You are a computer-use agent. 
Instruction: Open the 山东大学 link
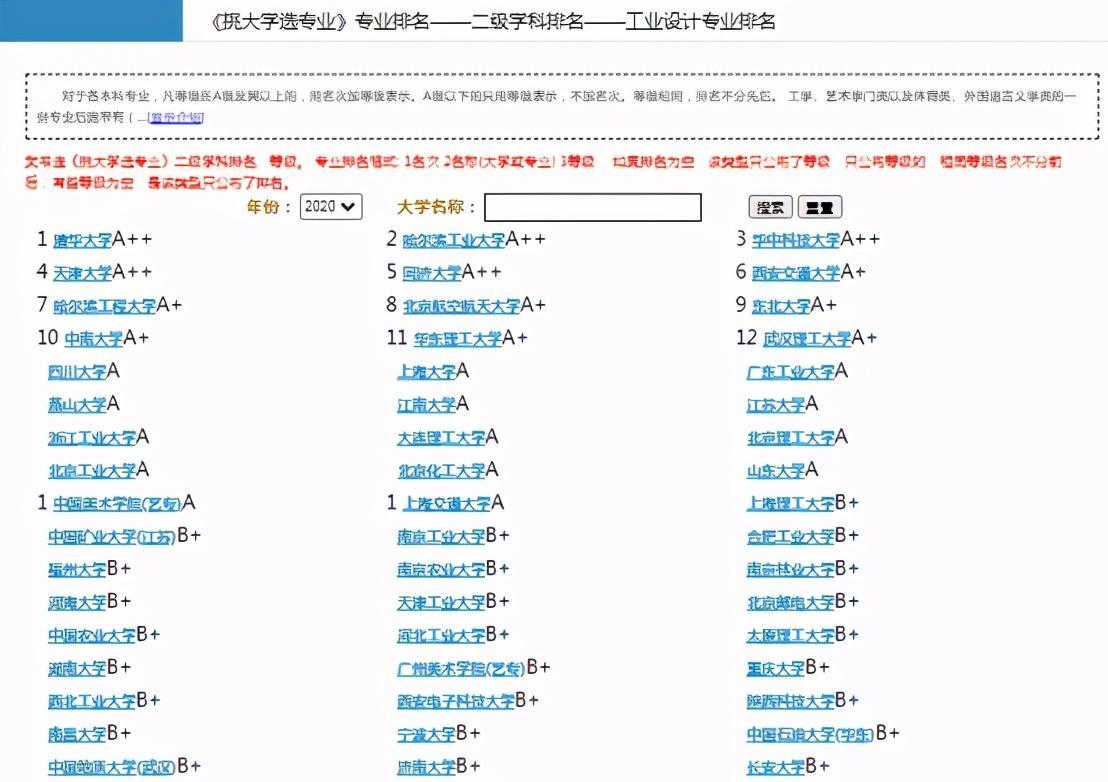pyautogui.click(x=775, y=470)
